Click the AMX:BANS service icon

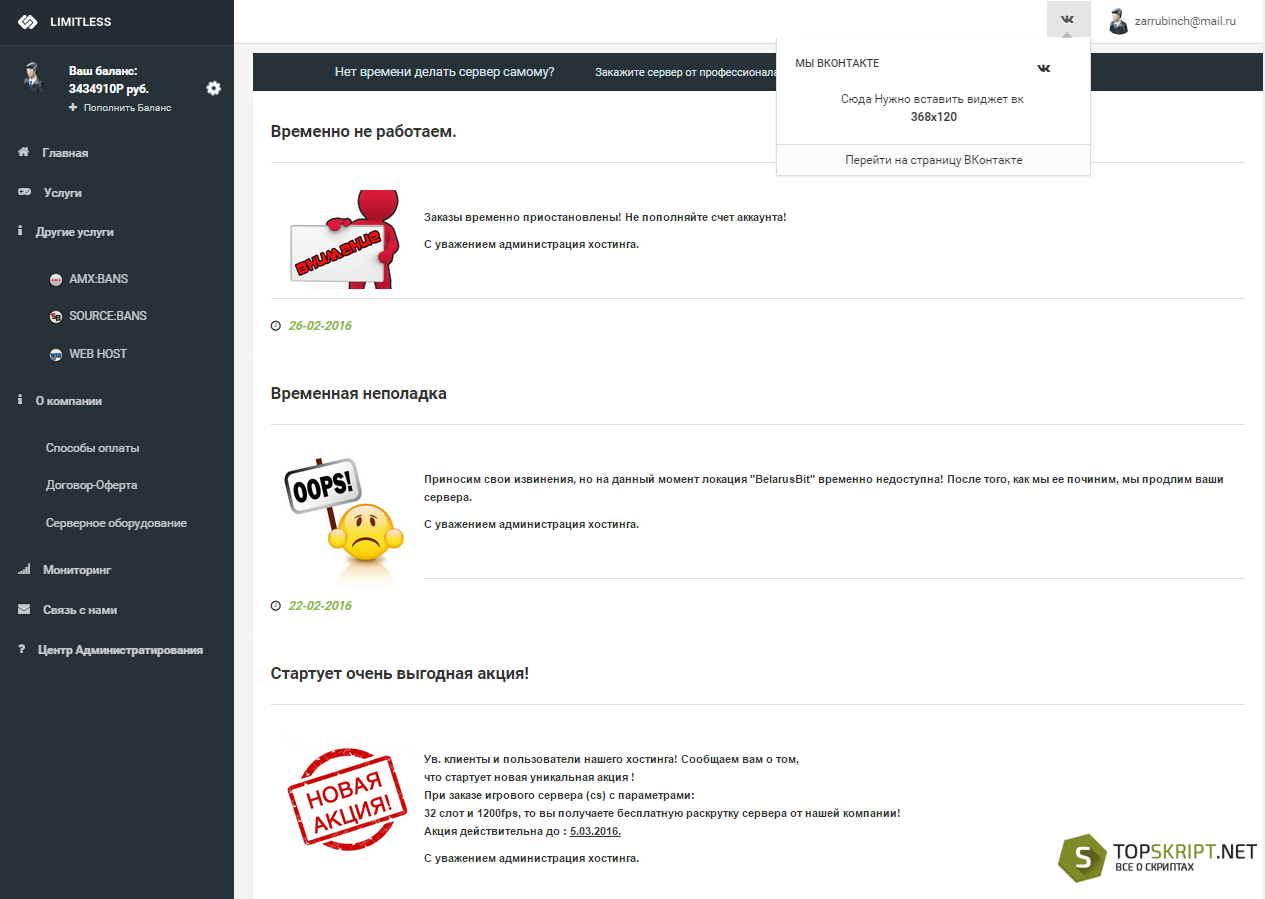tap(56, 279)
